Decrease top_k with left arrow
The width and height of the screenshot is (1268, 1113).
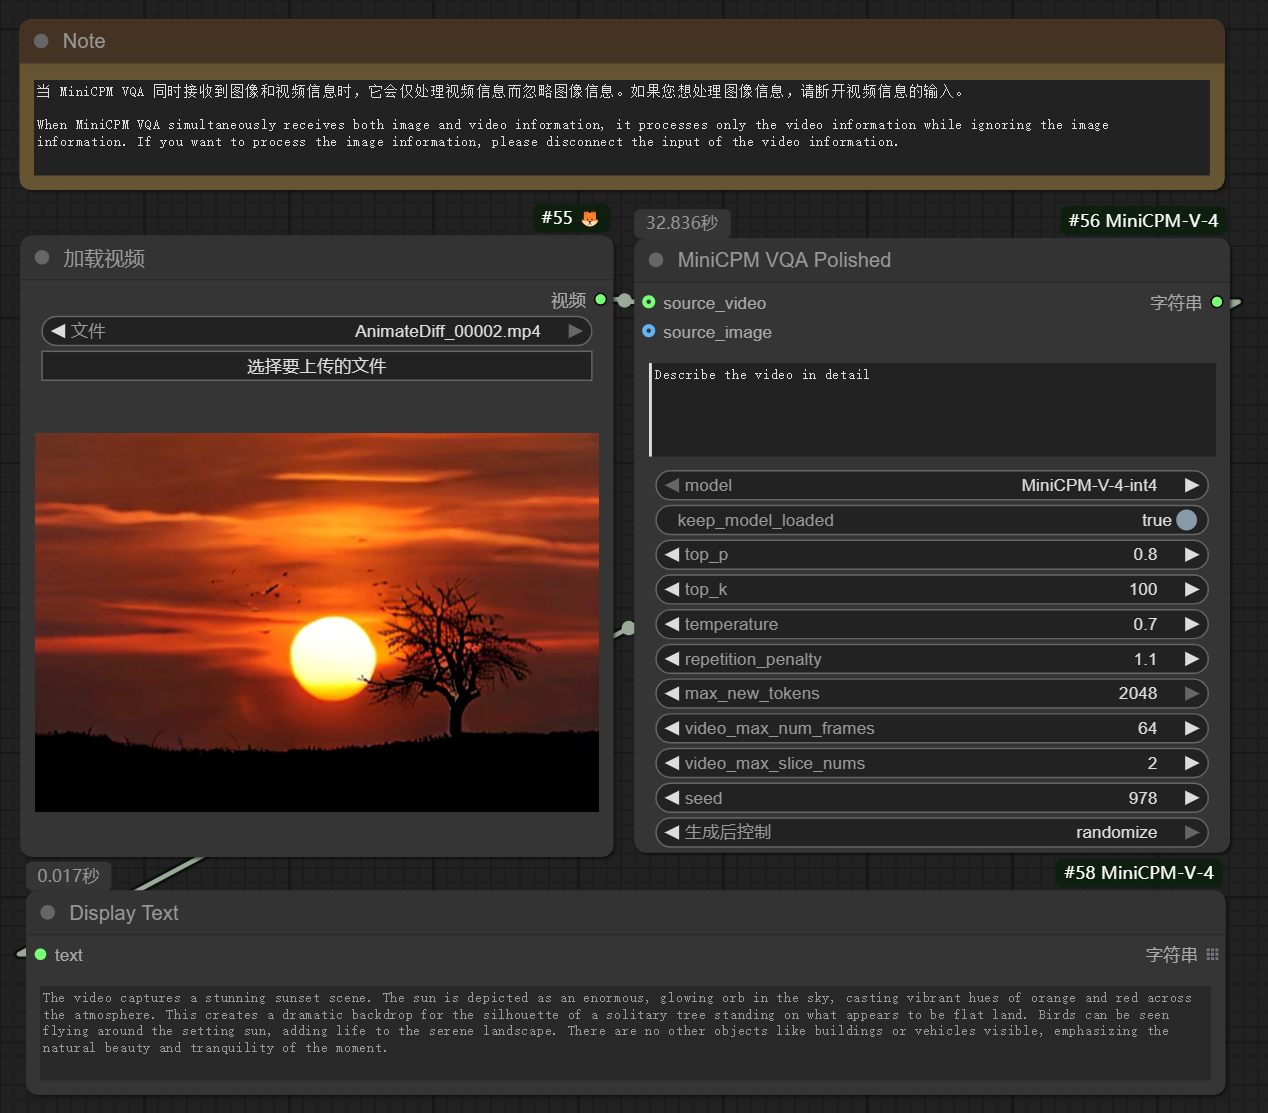coord(672,589)
